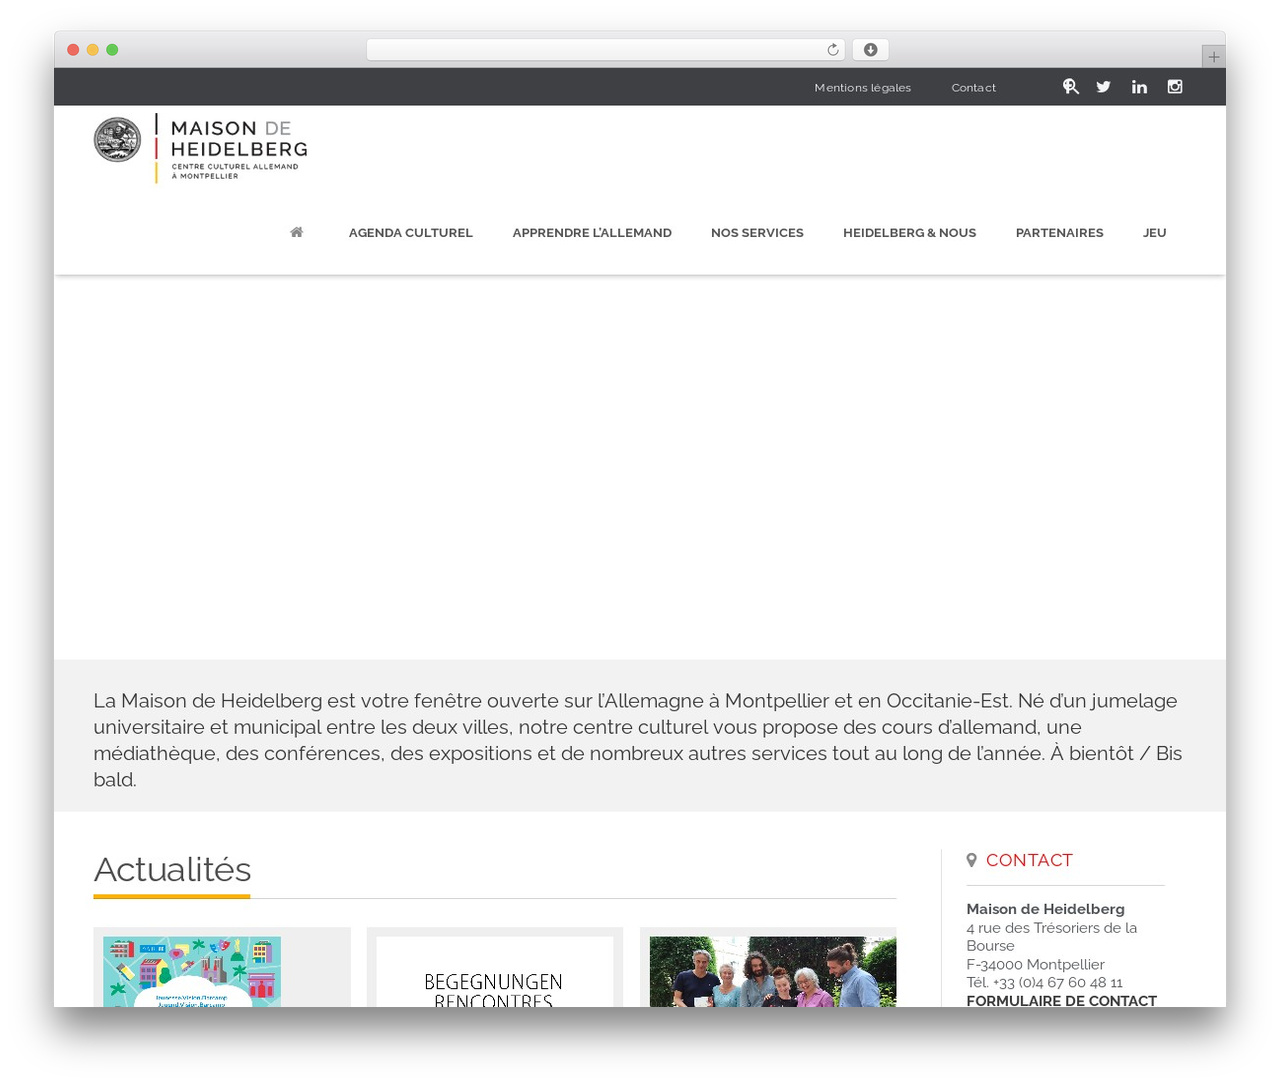
Task: Open the group photo news thumbnail
Action: click(x=772, y=971)
